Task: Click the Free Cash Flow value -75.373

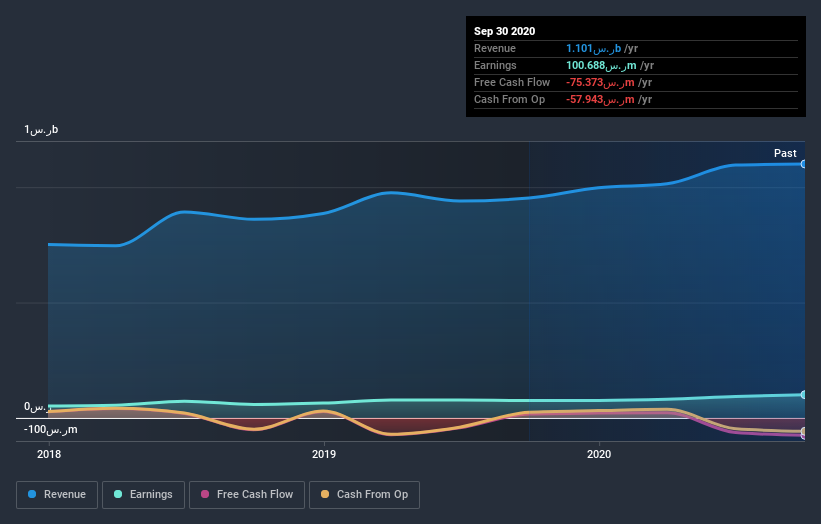Action: (600, 83)
